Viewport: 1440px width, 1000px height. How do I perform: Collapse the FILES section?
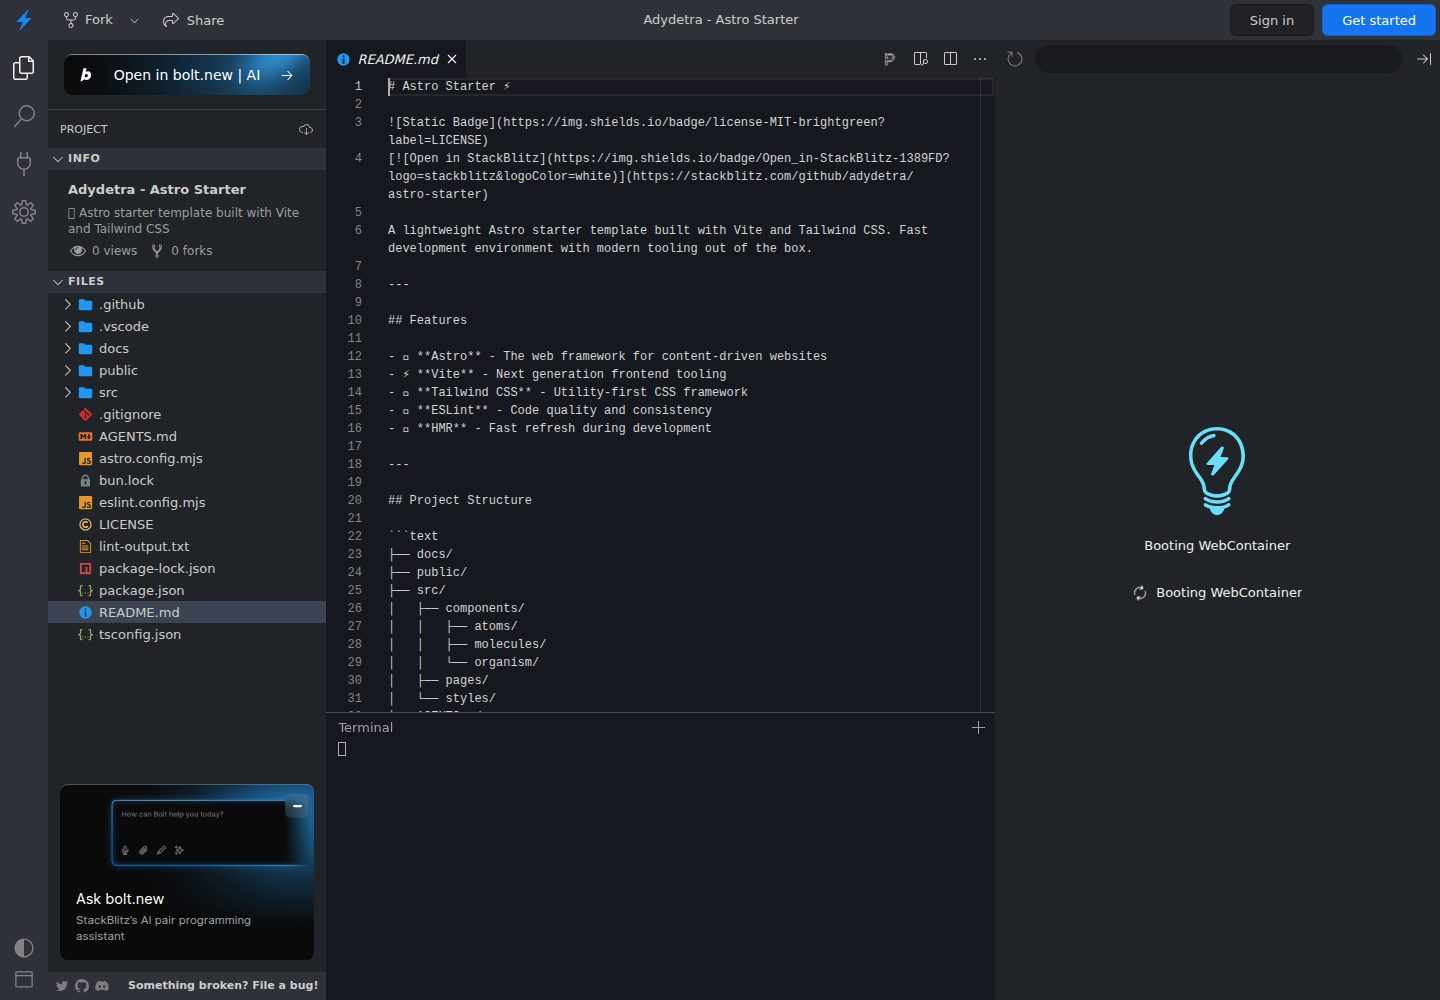(x=187, y=281)
